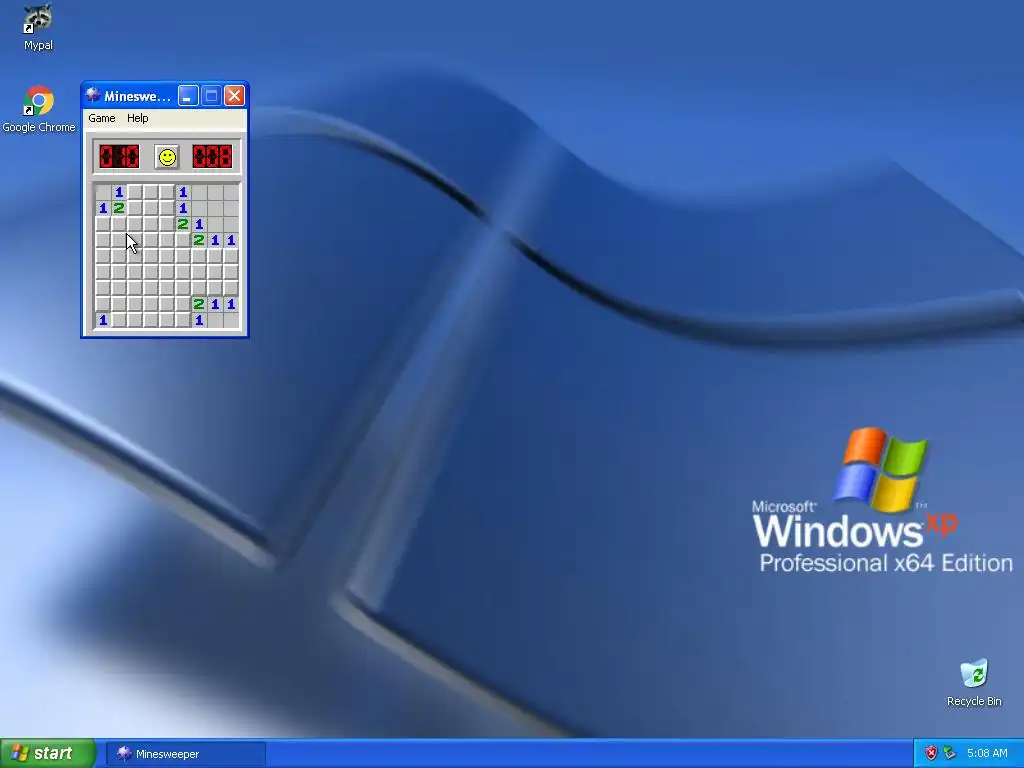Screen dimensions: 1024x768
Task: Click the blue 1 in the bottom-left corner cell
Action: [103, 320]
